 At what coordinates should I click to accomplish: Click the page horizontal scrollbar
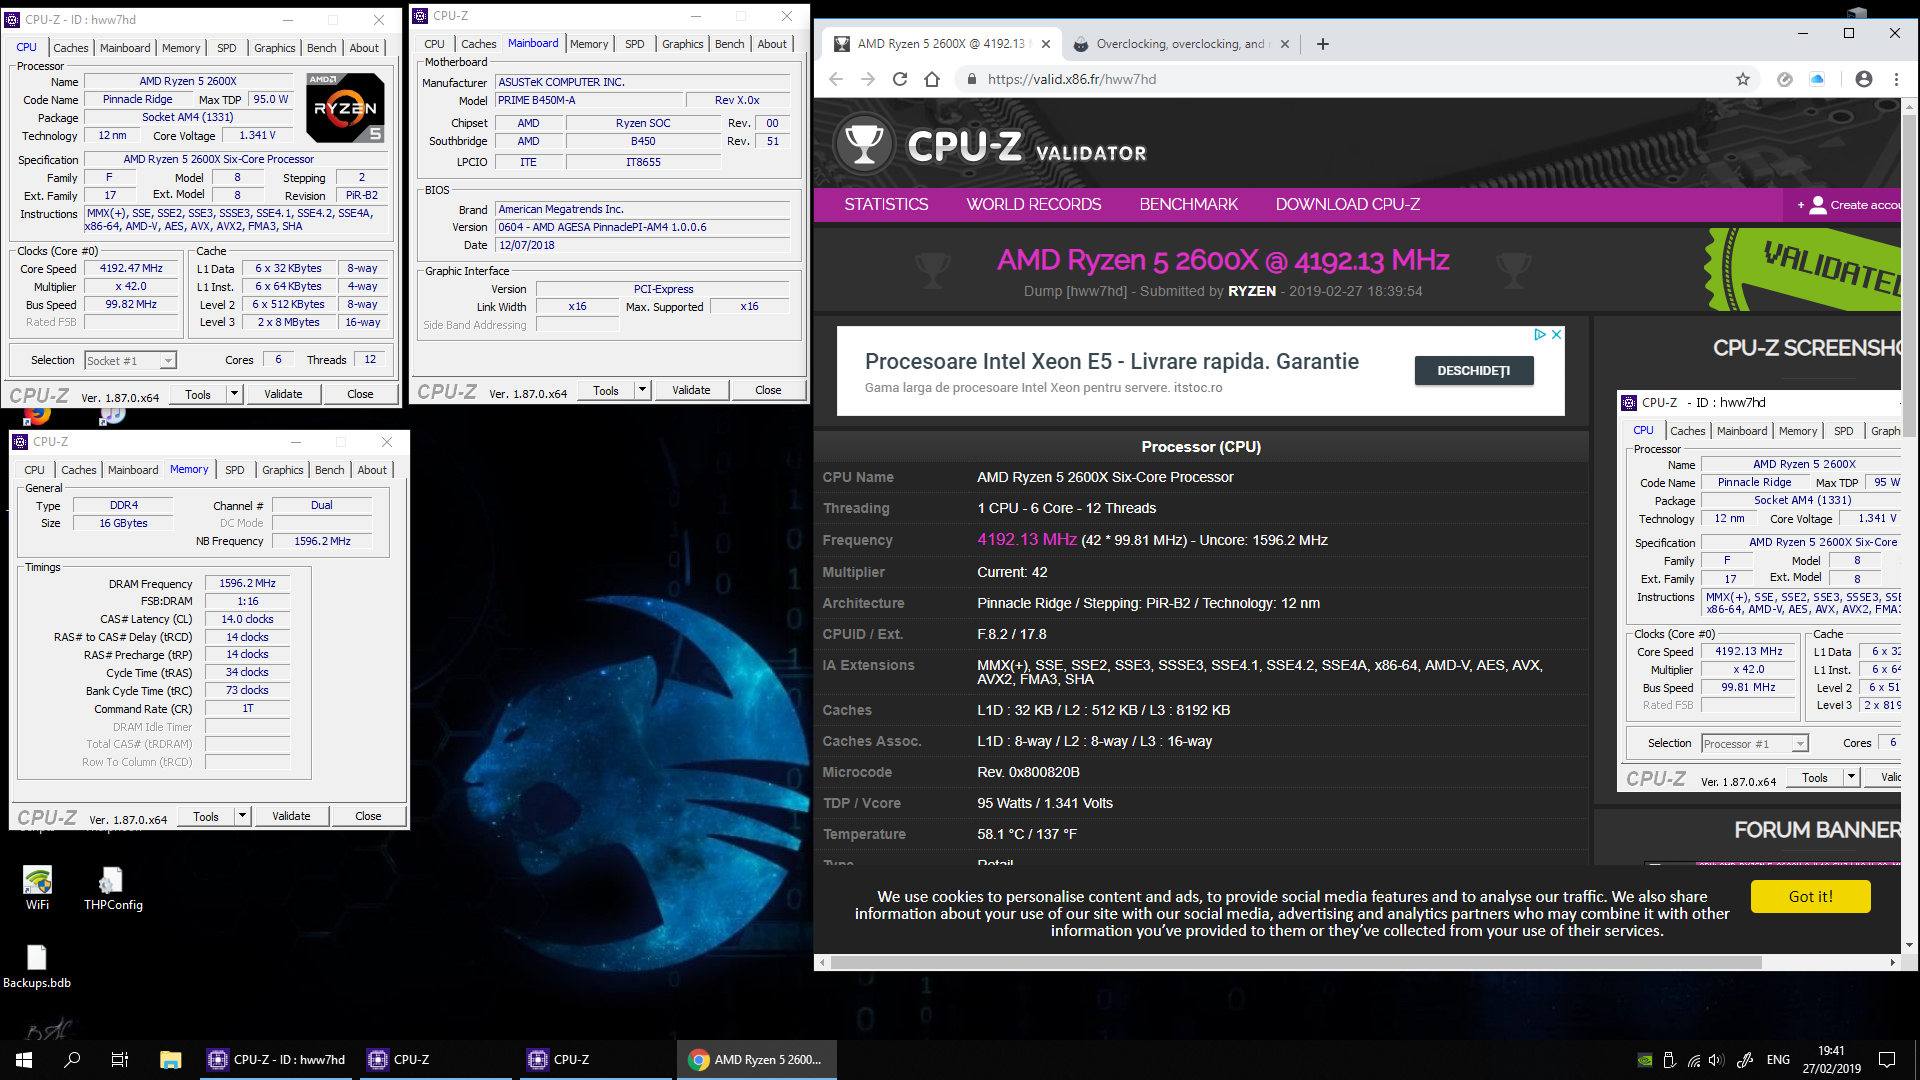point(1295,963)
